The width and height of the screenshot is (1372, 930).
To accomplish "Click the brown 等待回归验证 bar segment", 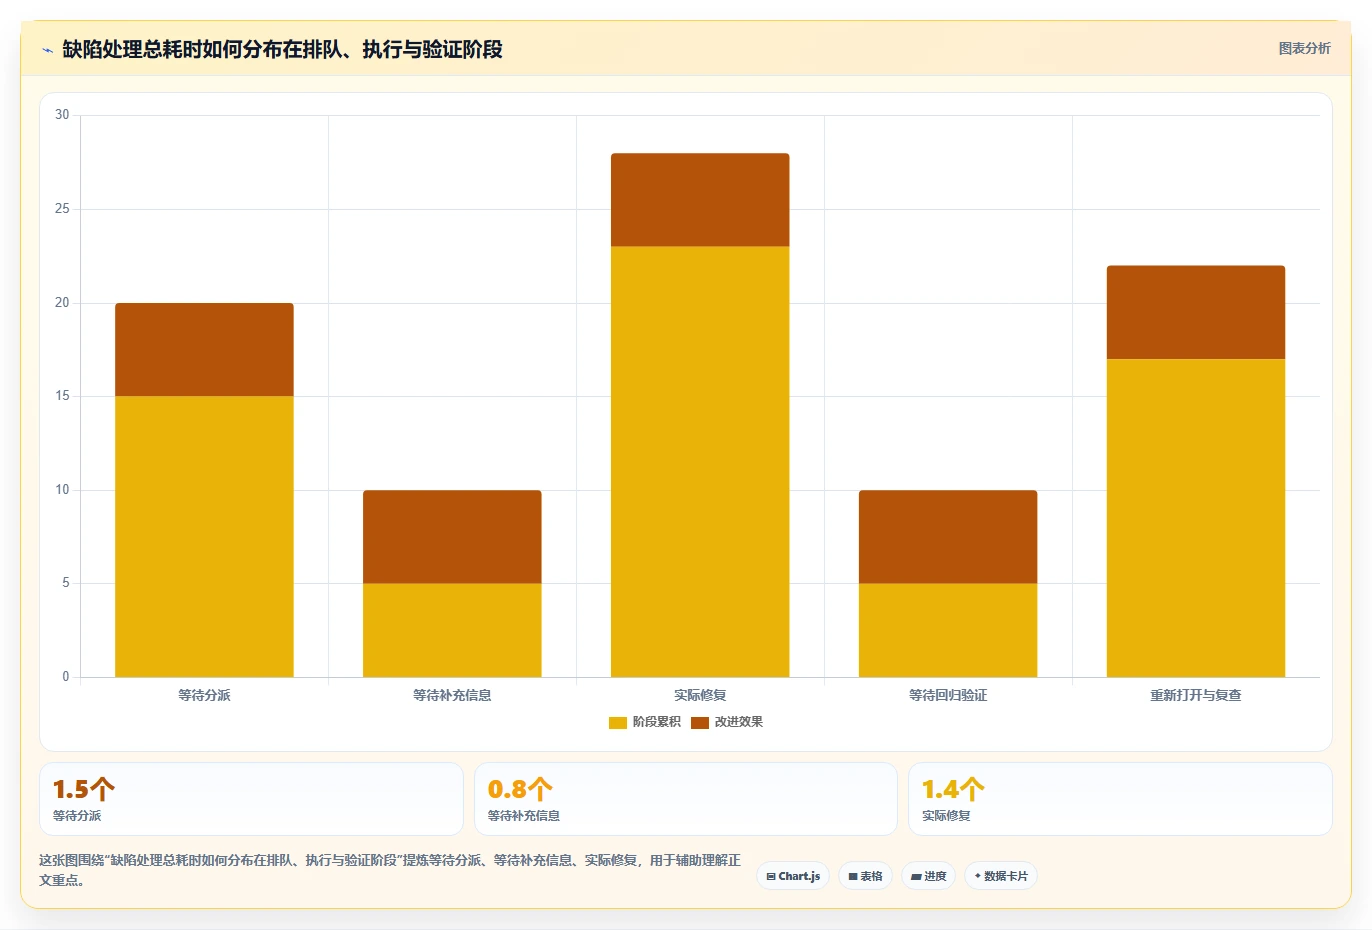I will click(948, 537).
